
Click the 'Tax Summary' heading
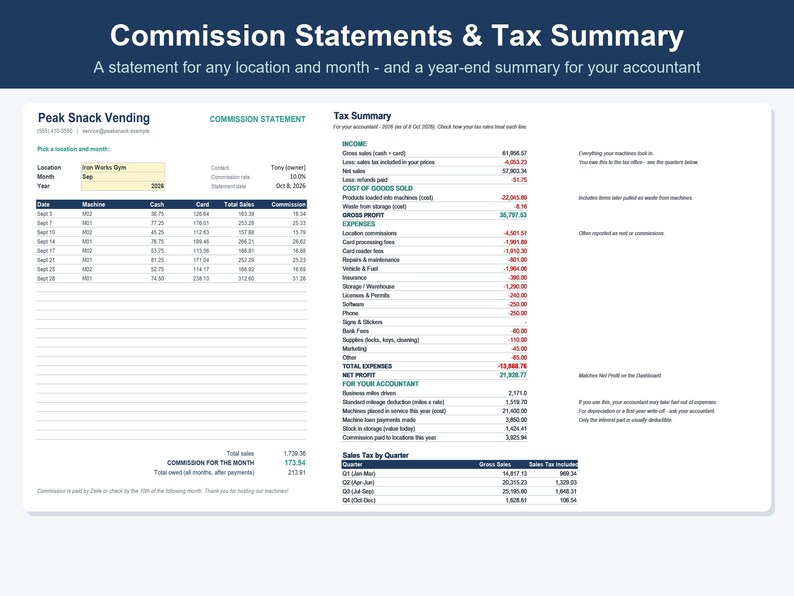pos(363,116)
